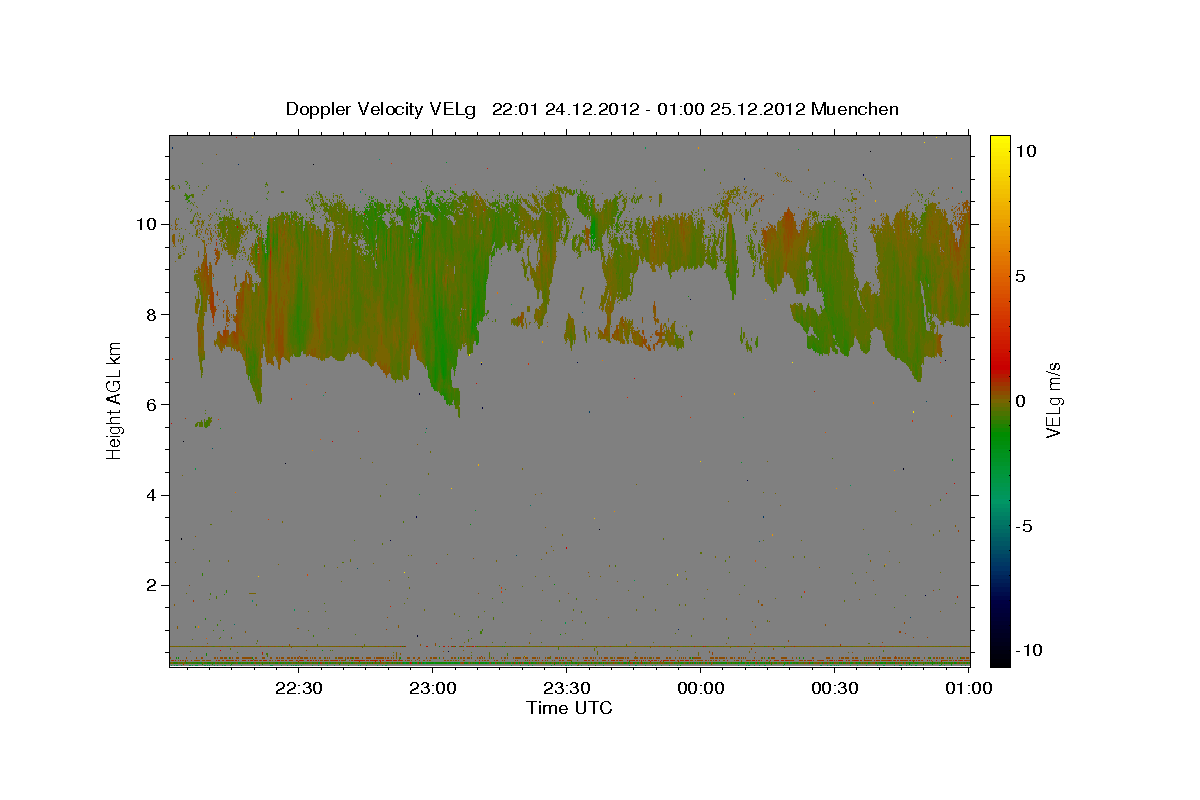Click the height axis label '6'
The height and width of the screenshot is (800, 1200).
click(153, 404)
